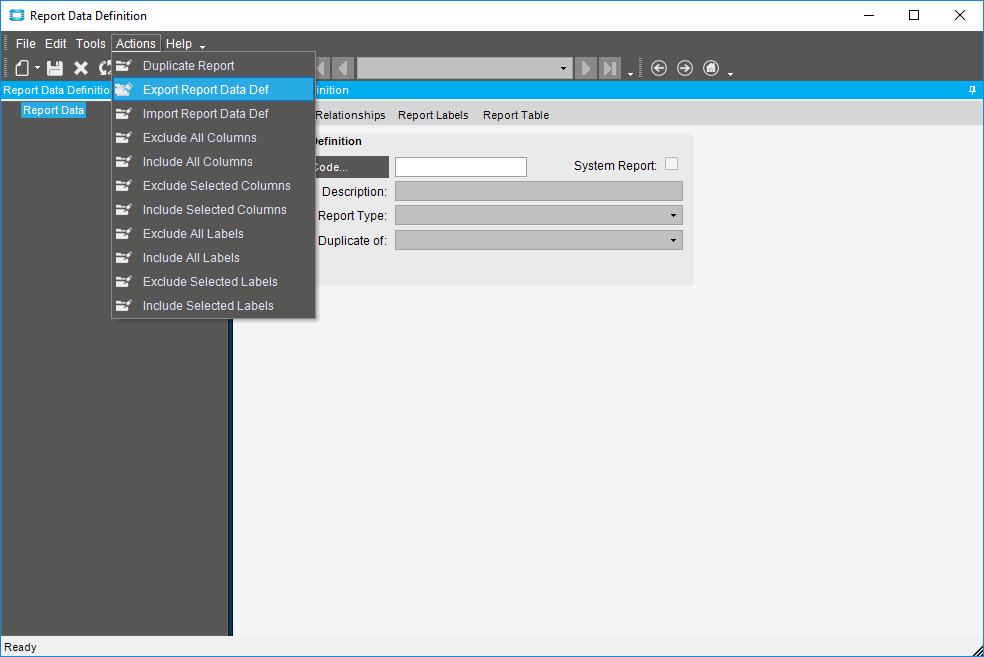
Task: Open the toolbar navigation combo box
Action: (x=564, y=68)
